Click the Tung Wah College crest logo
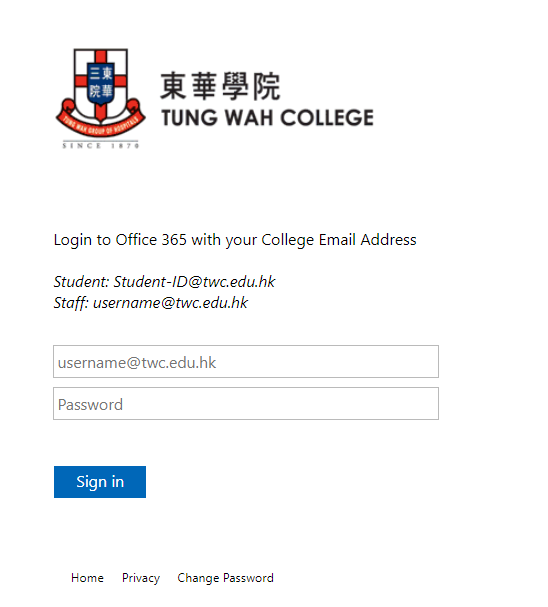 click(x=101, y=98)
